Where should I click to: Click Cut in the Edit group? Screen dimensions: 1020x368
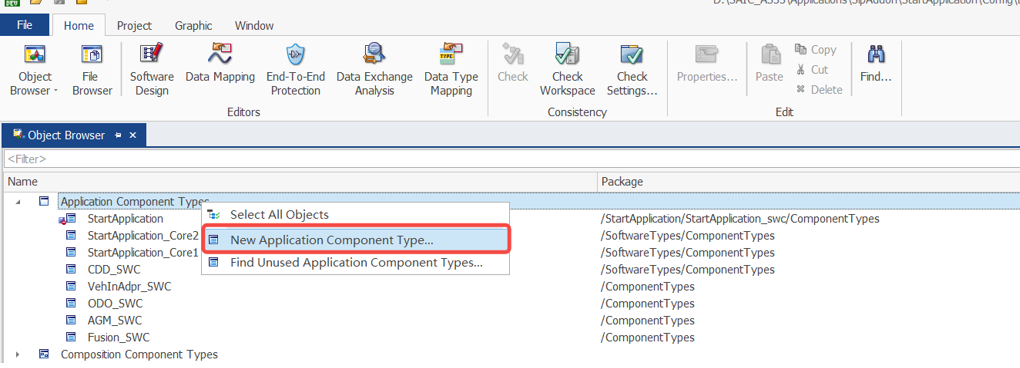coord(812,70)
